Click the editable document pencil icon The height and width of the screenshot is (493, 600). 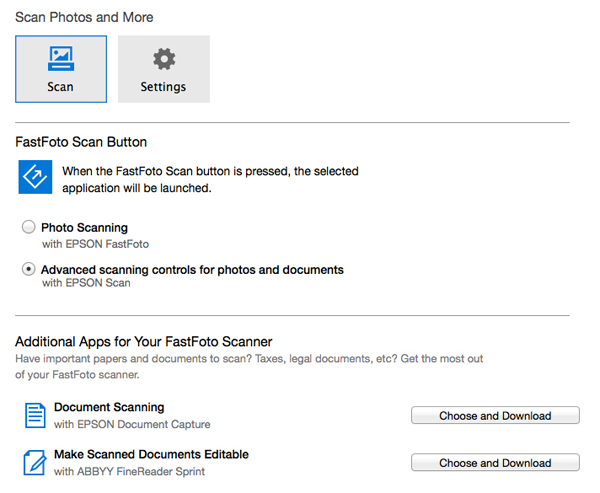[x=35, y=462]
